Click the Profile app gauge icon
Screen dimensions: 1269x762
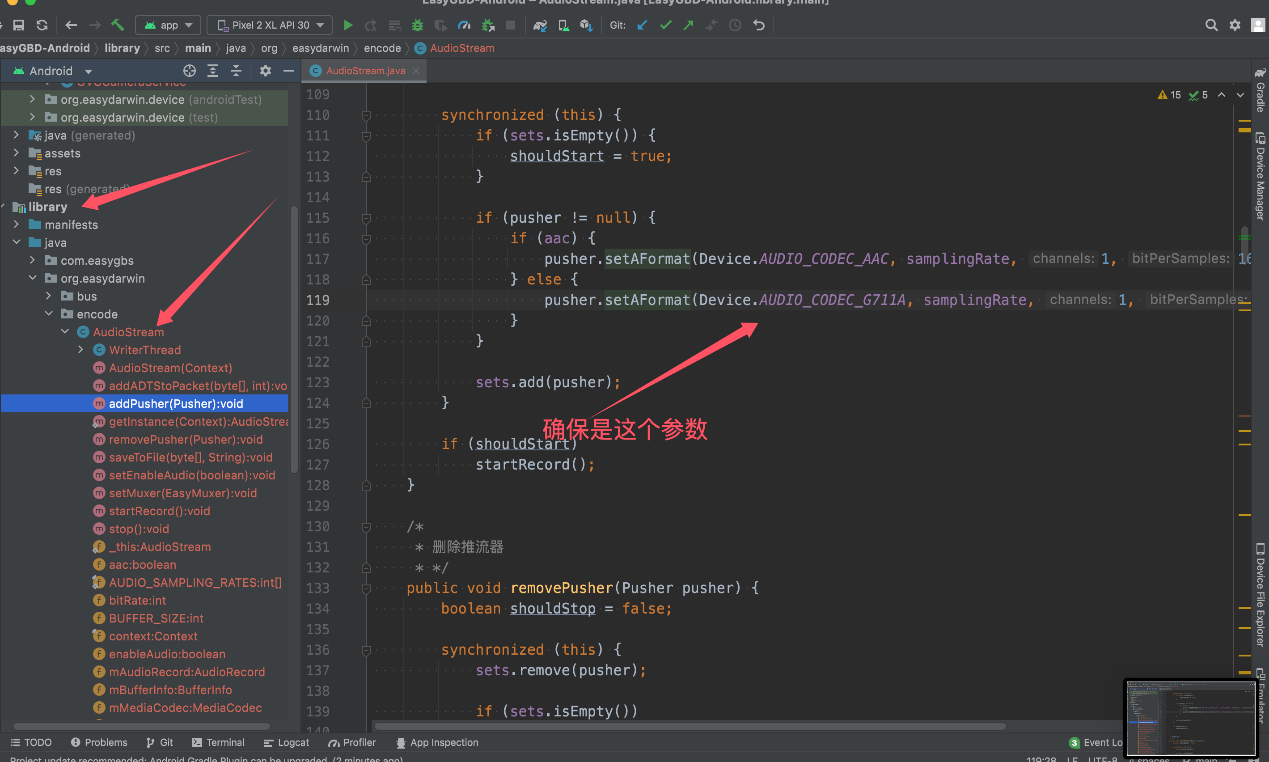tap(464, 25)
